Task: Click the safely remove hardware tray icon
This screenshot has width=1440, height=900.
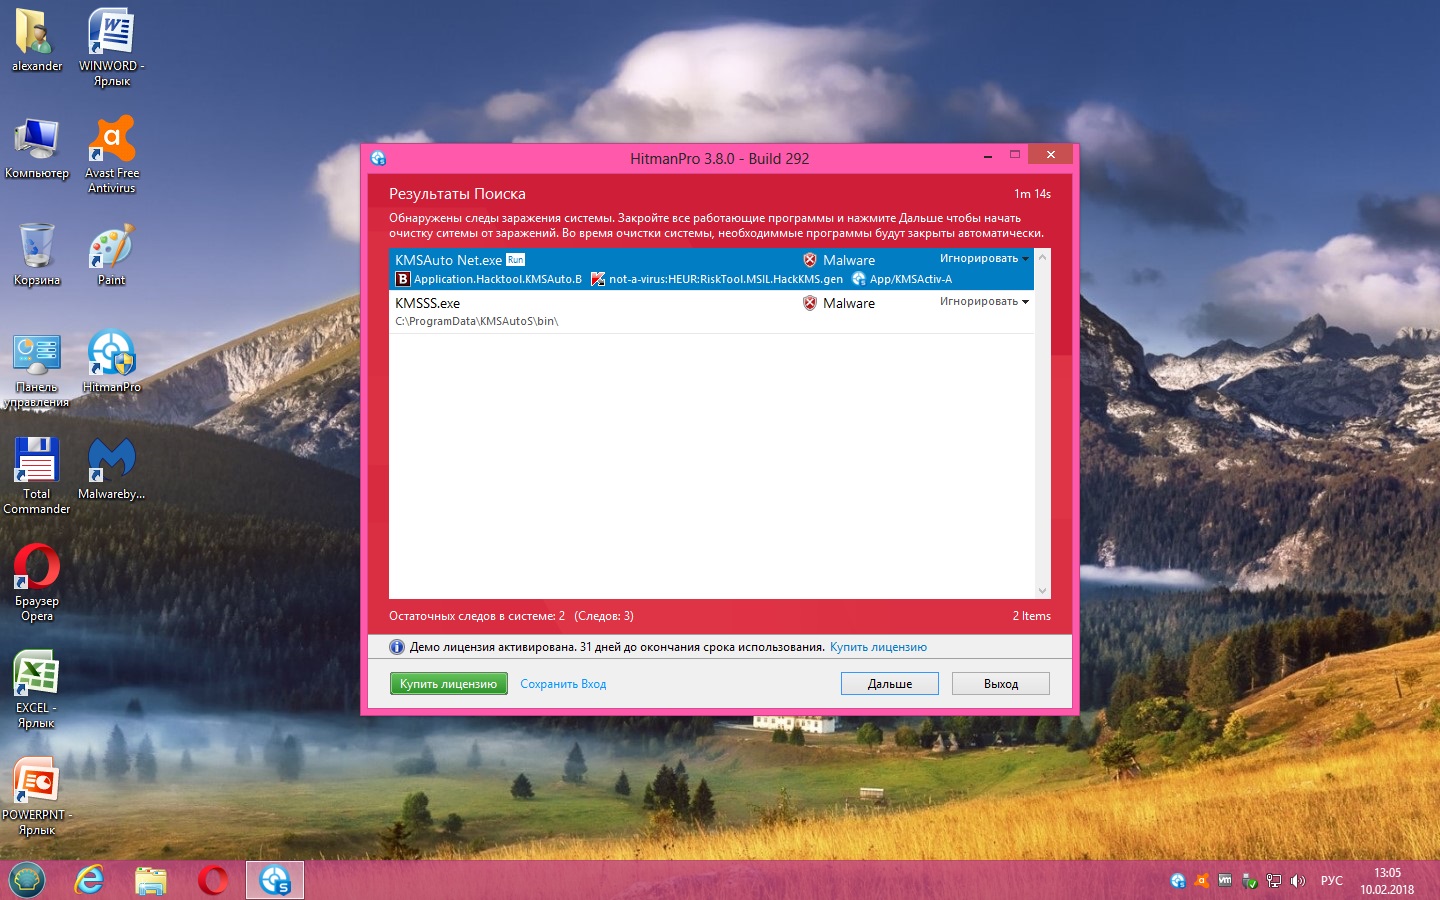Action: (x=1249, y=881)
